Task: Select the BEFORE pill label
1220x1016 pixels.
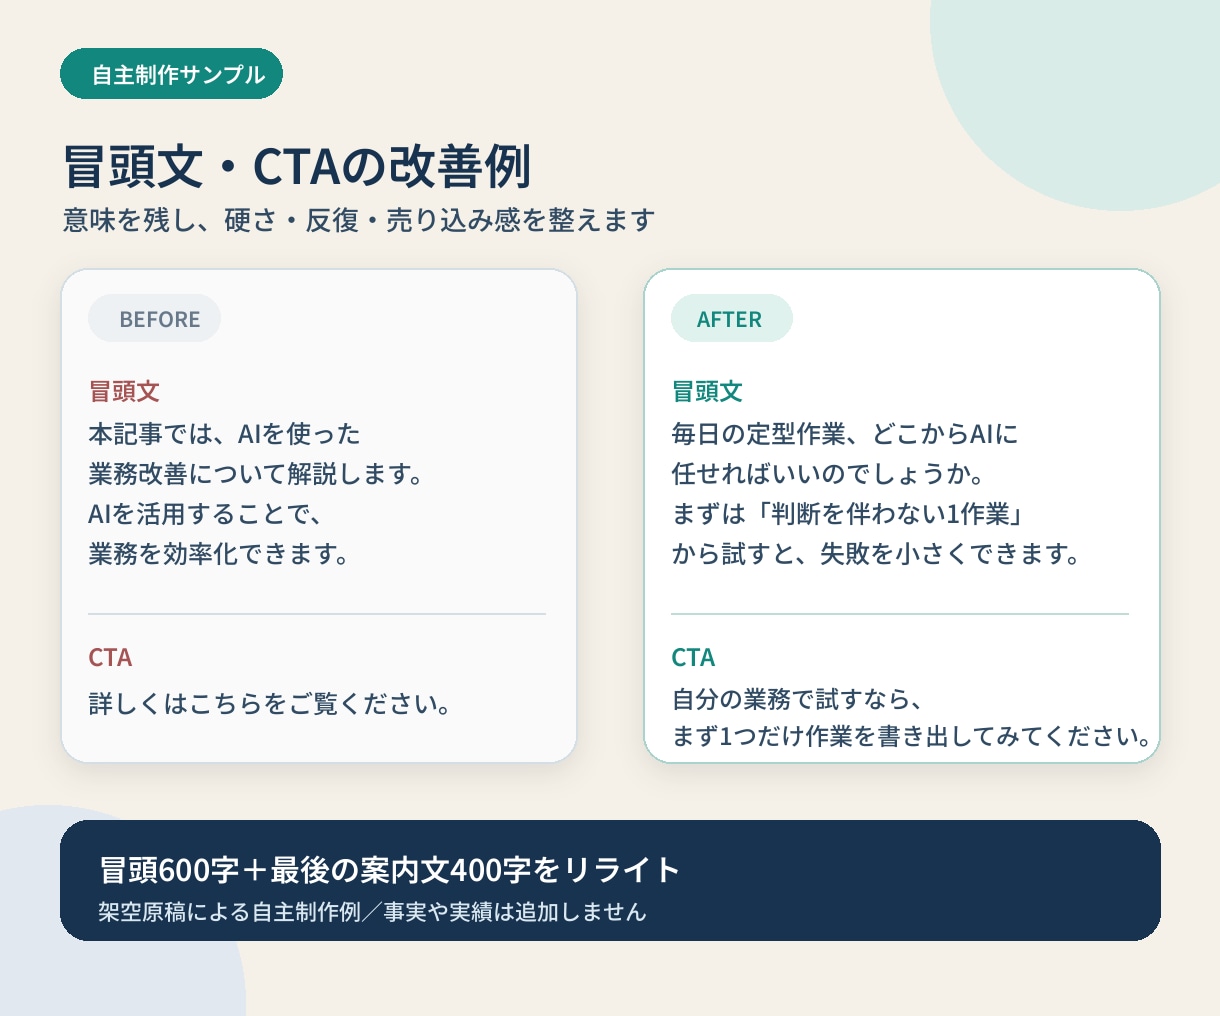Action: coord(155,318)
